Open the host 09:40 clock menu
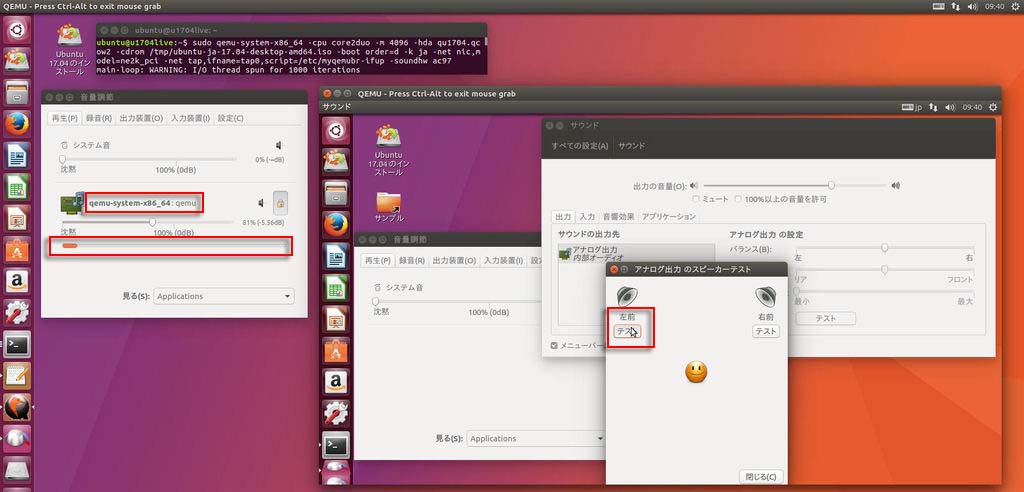The image size is (1024, 492). [x=995, y=7]
